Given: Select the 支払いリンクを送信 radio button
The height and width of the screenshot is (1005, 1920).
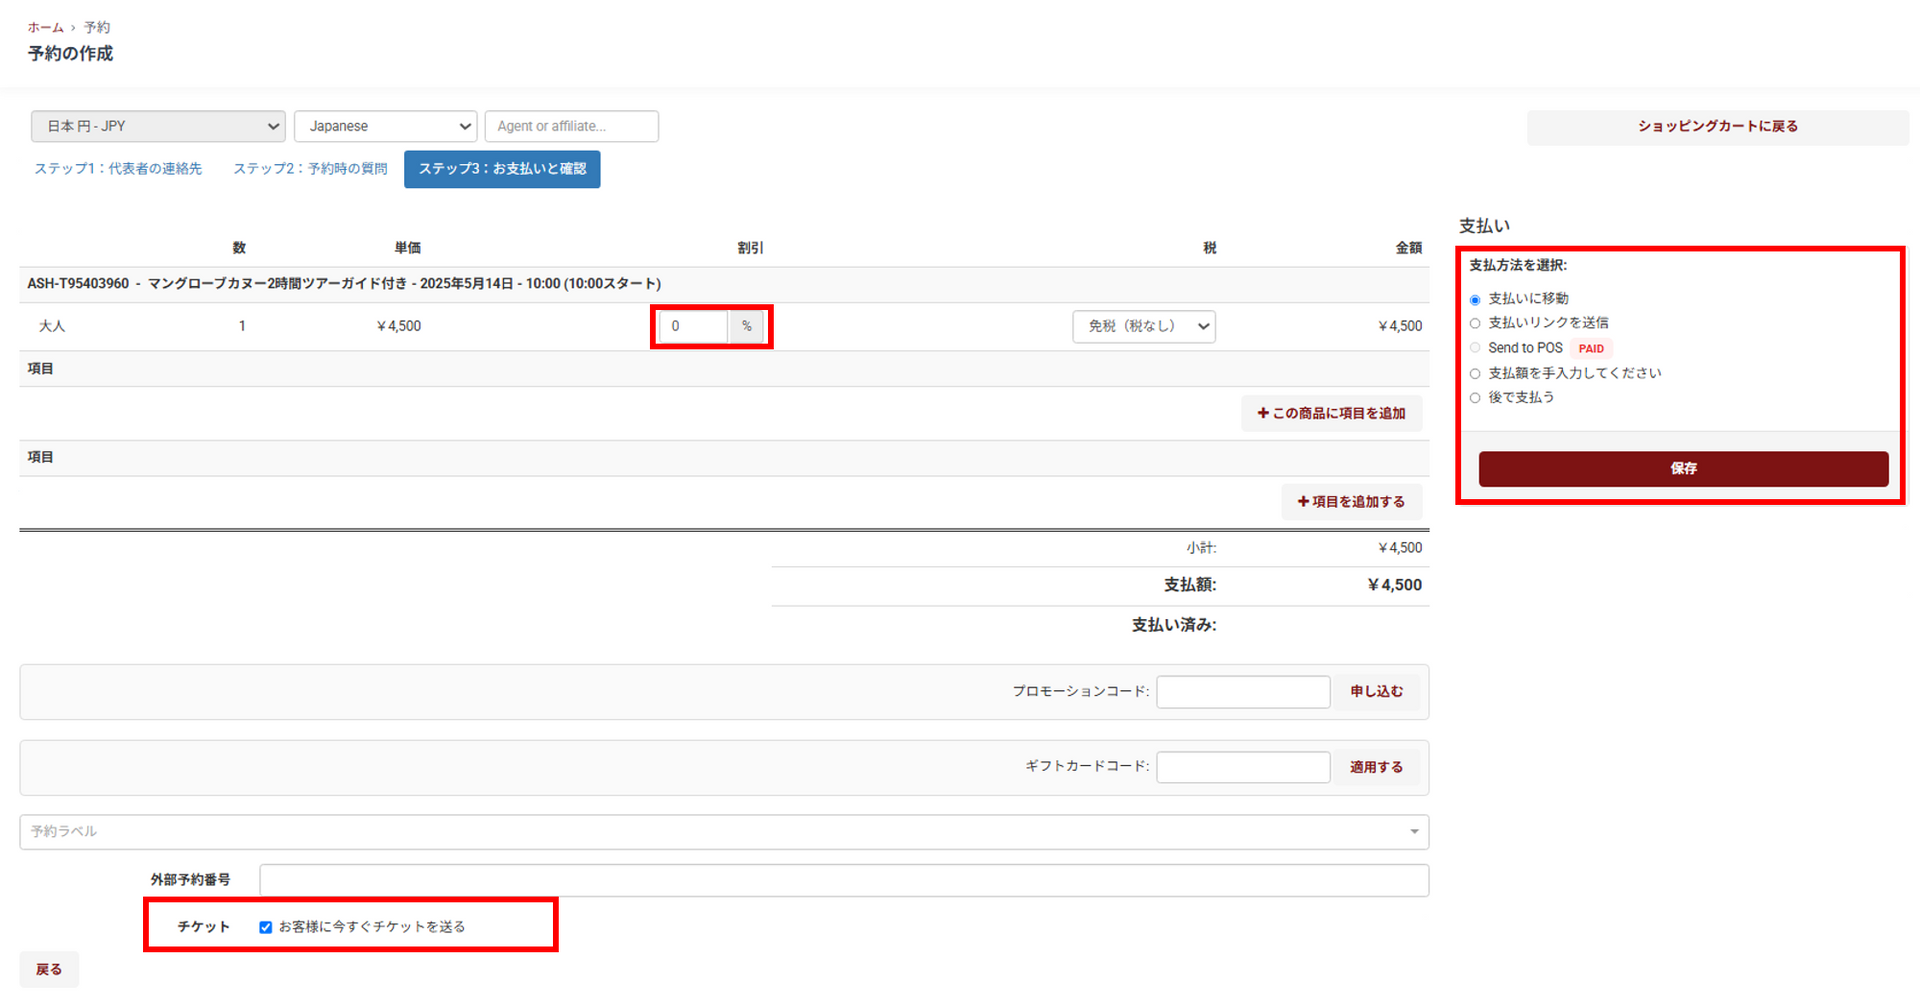Looking at the screenshot, I should coord(1475,323).
